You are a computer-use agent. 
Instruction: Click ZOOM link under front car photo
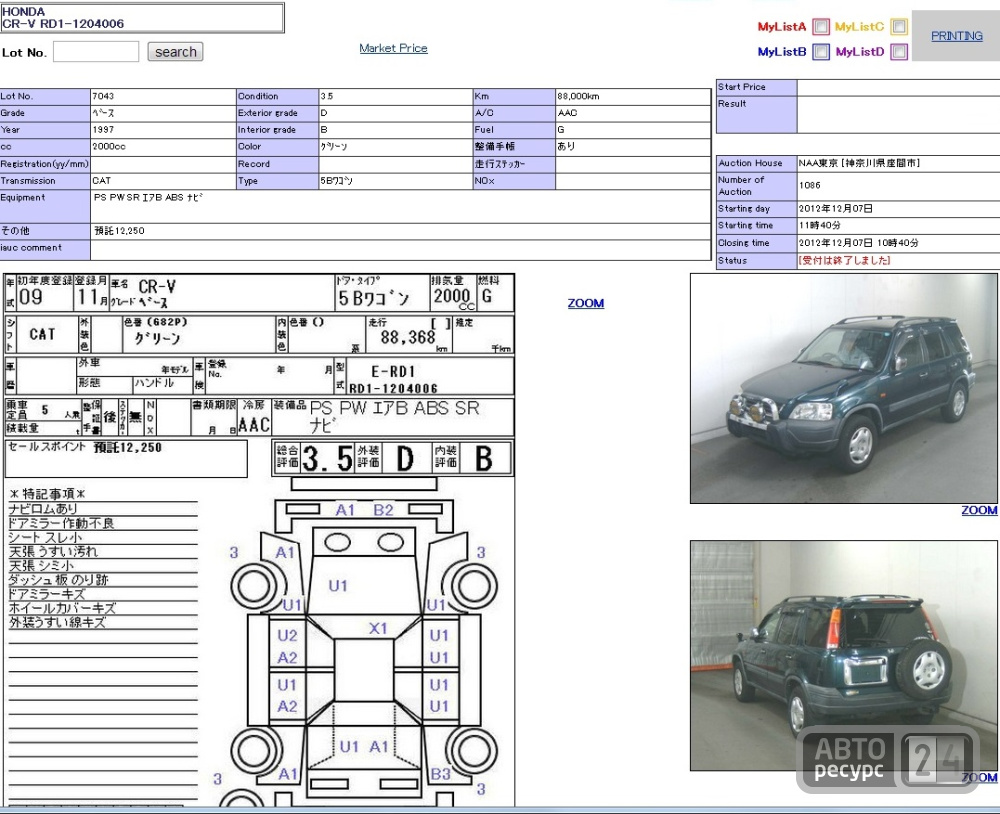(x=979, y=510)
